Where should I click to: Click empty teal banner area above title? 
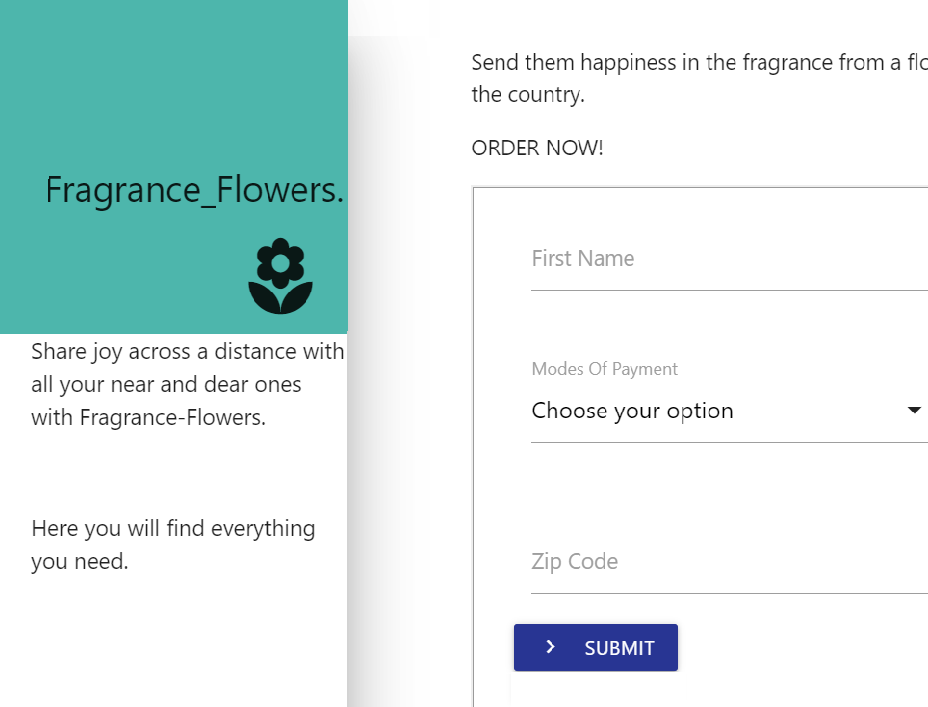(173, 83)
